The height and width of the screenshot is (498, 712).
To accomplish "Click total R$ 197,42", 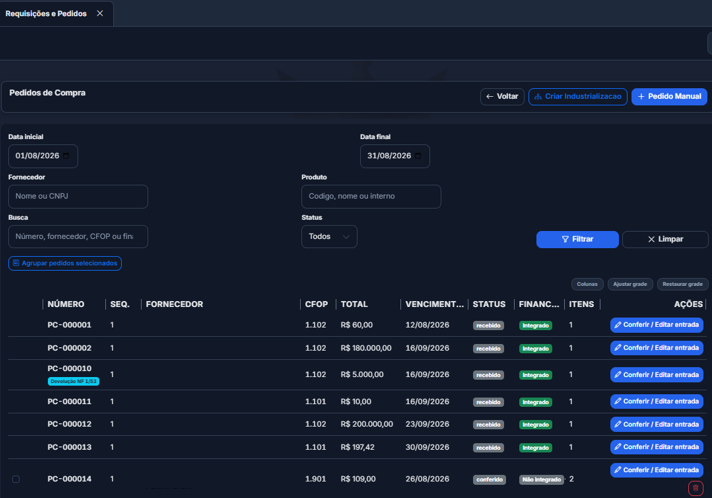I will coord(358,447).
